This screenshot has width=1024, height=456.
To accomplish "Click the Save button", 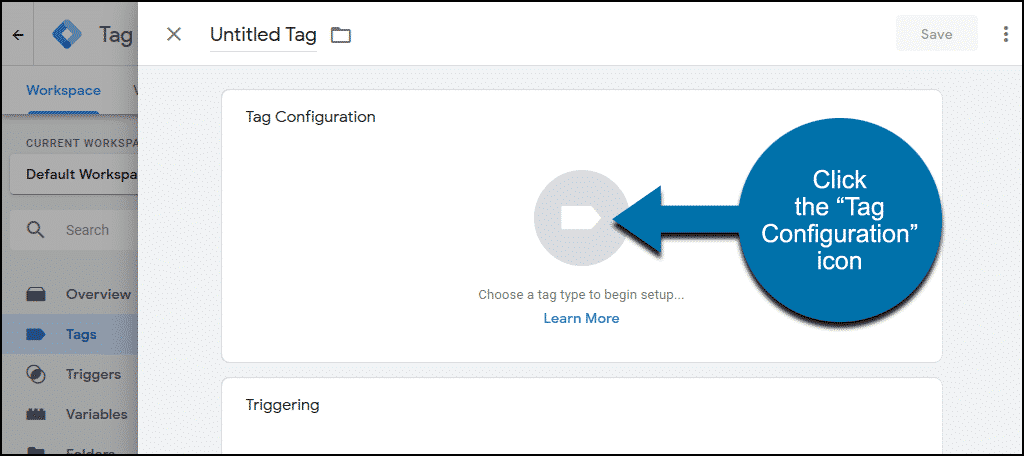I will 936,34.
